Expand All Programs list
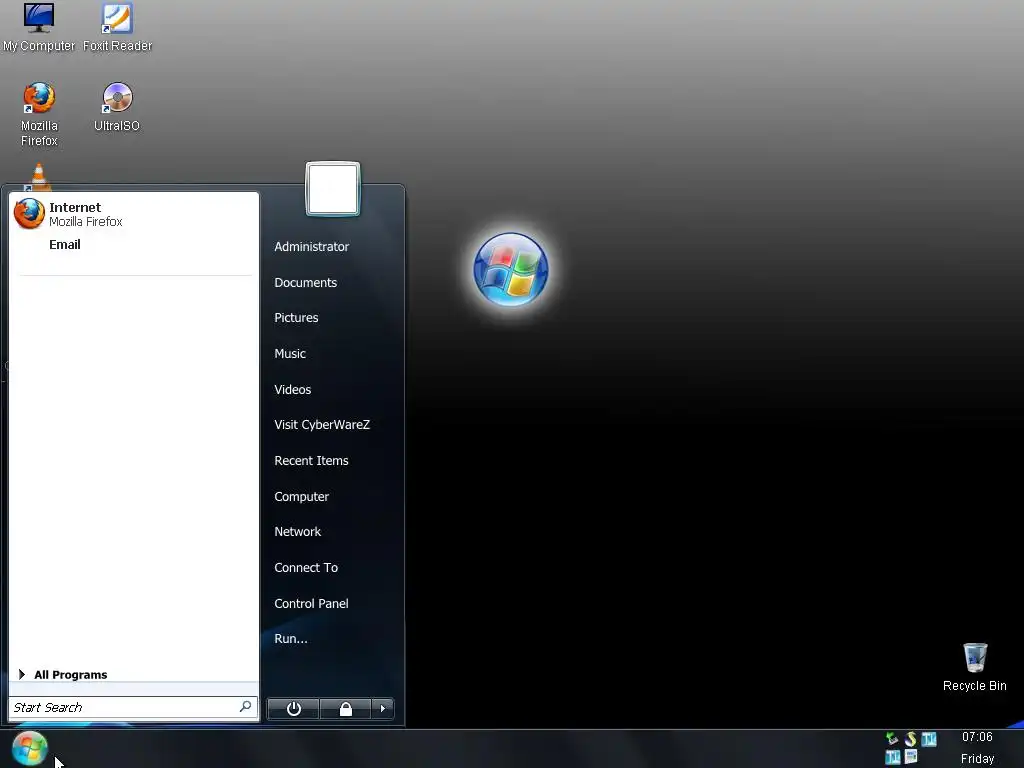 pyautogui.click(x=64, y=675)
